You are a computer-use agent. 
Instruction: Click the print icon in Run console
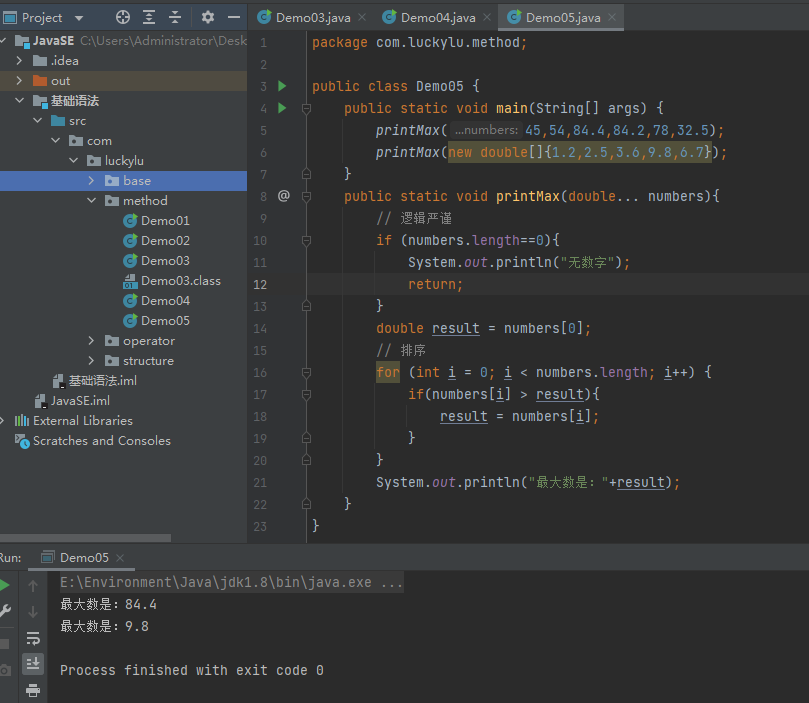point(33,690)
